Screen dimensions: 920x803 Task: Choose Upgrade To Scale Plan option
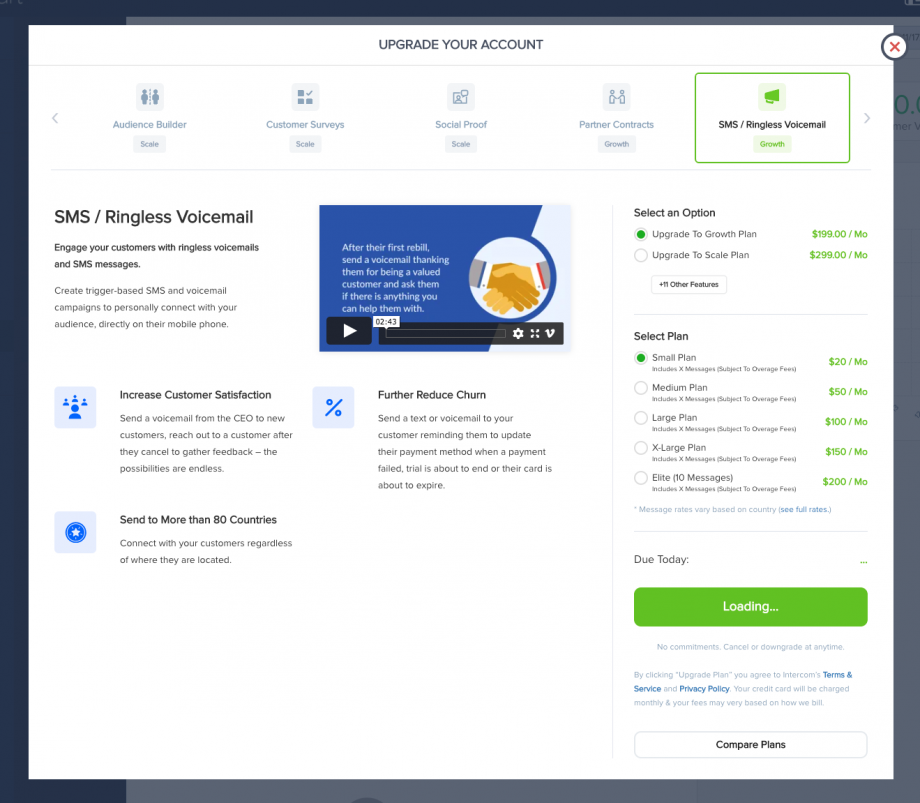641,255
